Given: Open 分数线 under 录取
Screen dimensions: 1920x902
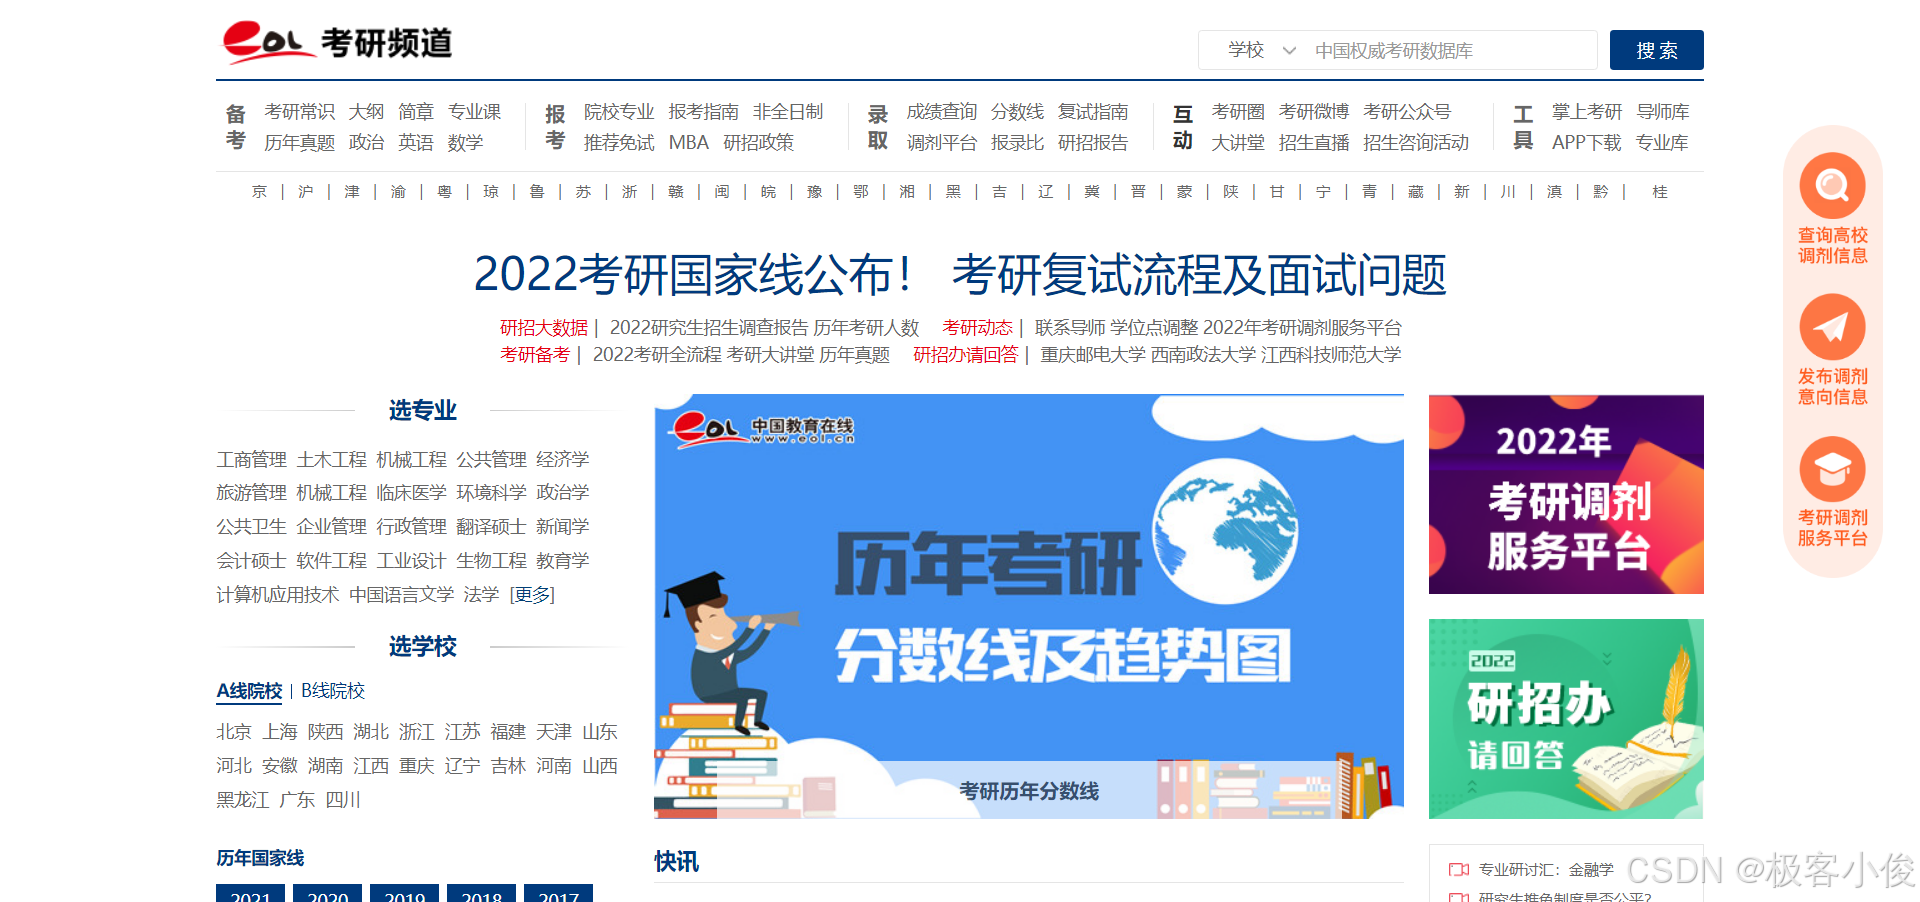Looking at the screenshot, I should 1017,112.
